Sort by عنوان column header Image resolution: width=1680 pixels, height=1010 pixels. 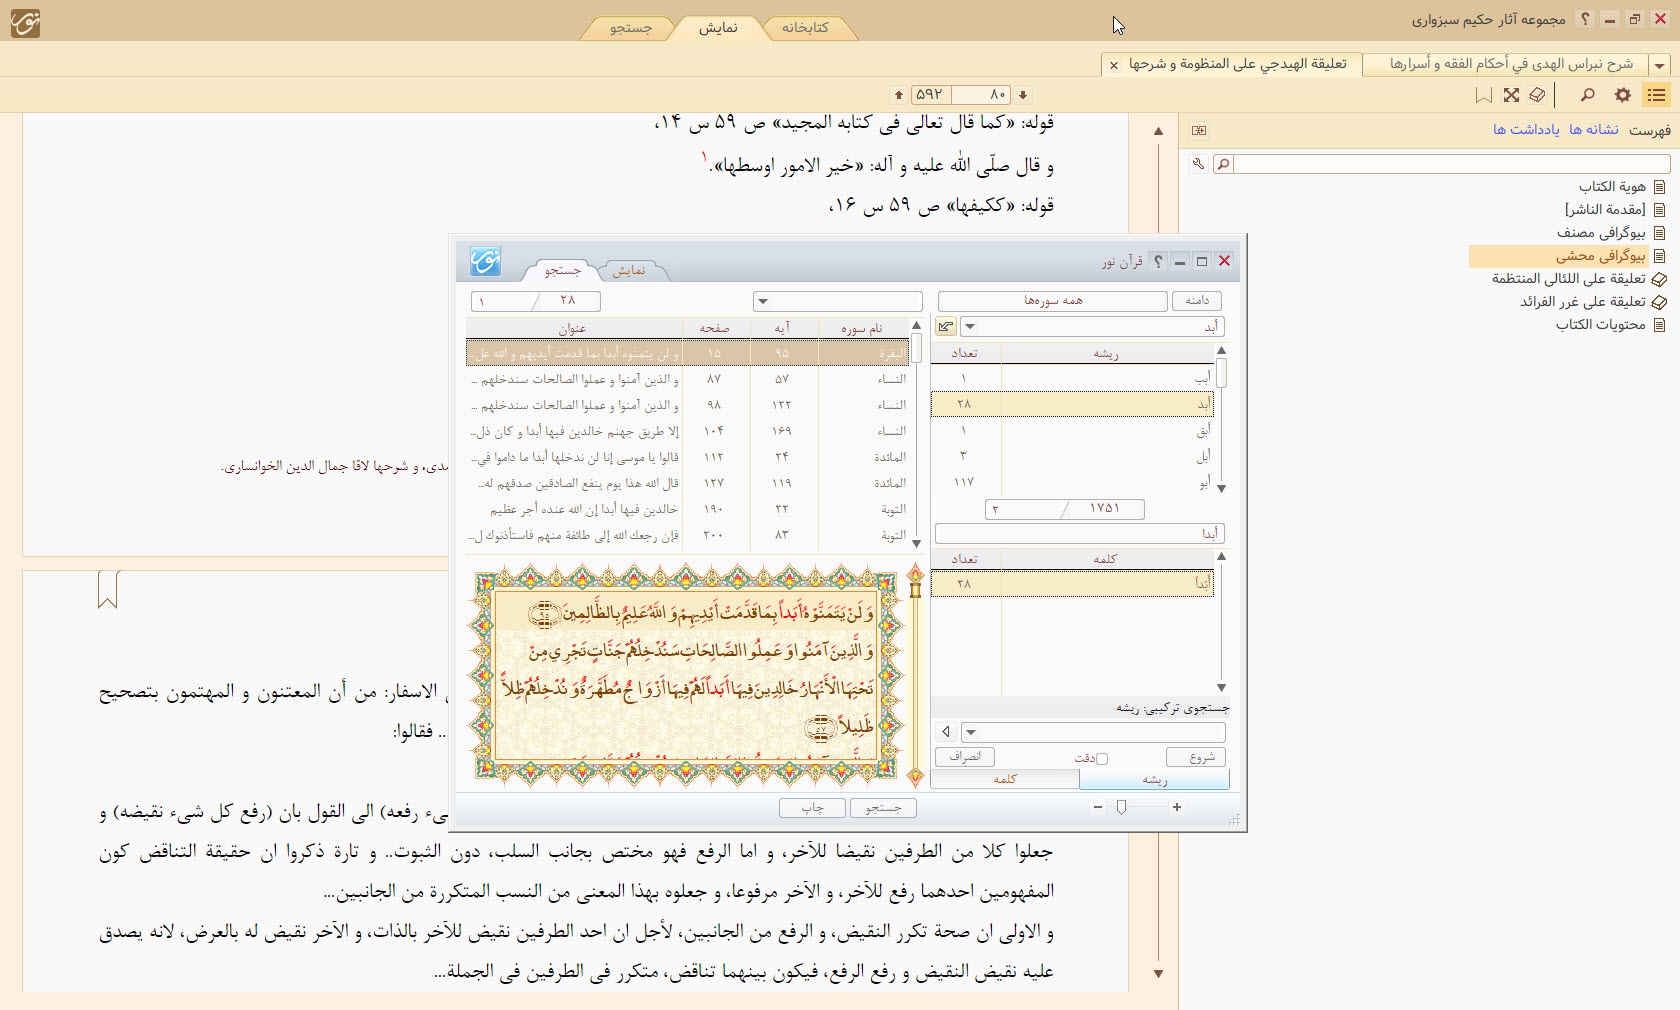coord(573,328)
